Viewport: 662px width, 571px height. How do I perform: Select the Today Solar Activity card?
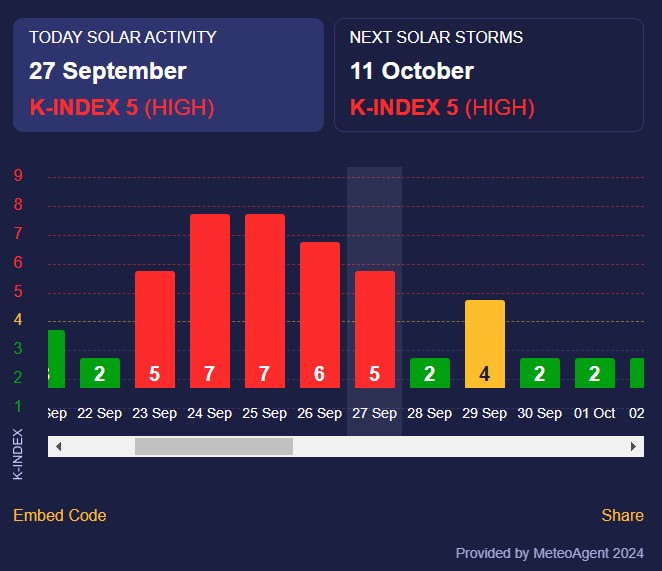tap(168, 75)
